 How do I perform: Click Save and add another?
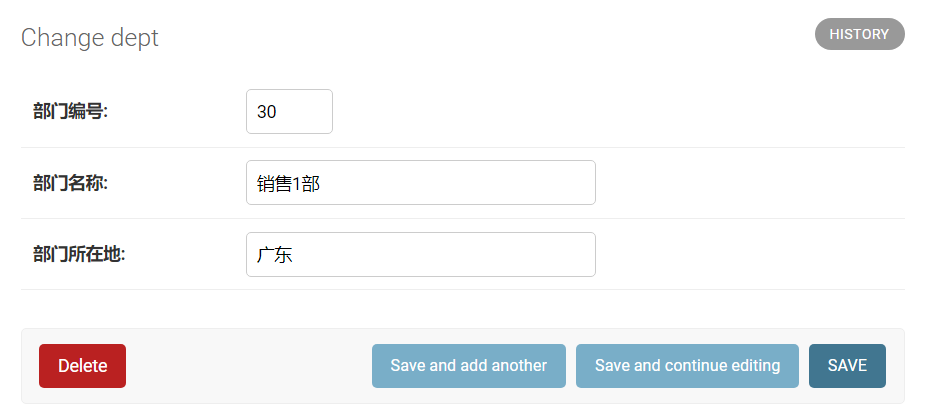(468, 366)
